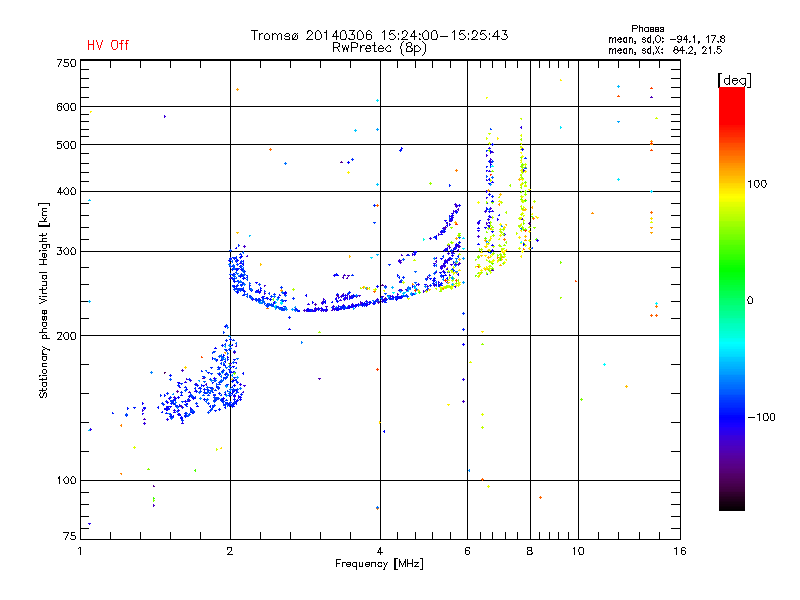
Task: Click the '16' frequency axis tick label
Action: click(x=680, y=551)
